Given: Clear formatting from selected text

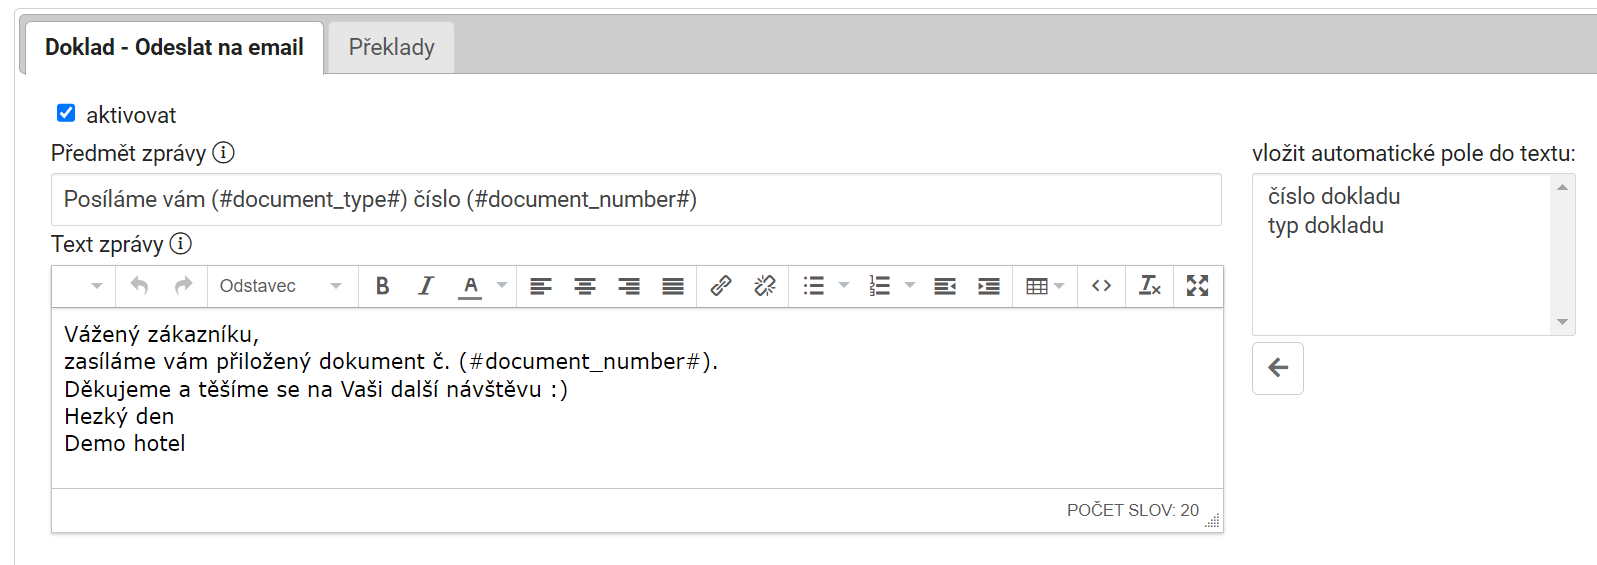Looking at the screenshot, I should click(1150, 286).
